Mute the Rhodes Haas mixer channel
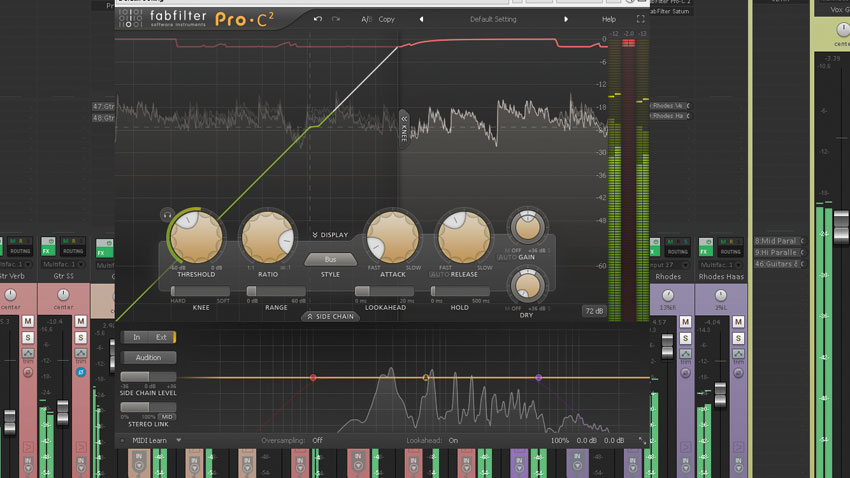This screenshot has width=850, height=478. click(738, 322)
